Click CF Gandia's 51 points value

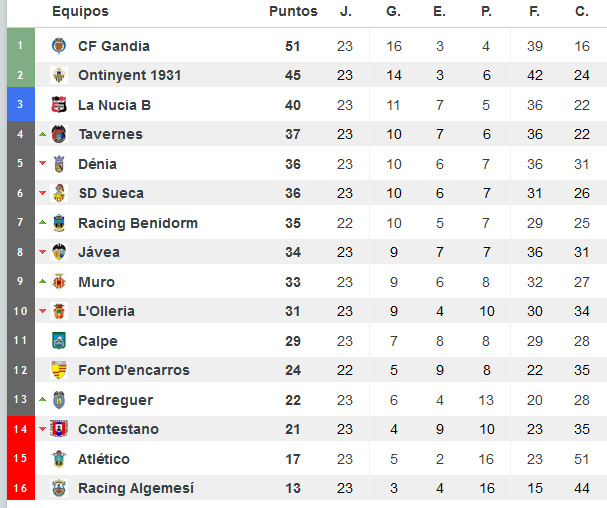coord(293,46)
